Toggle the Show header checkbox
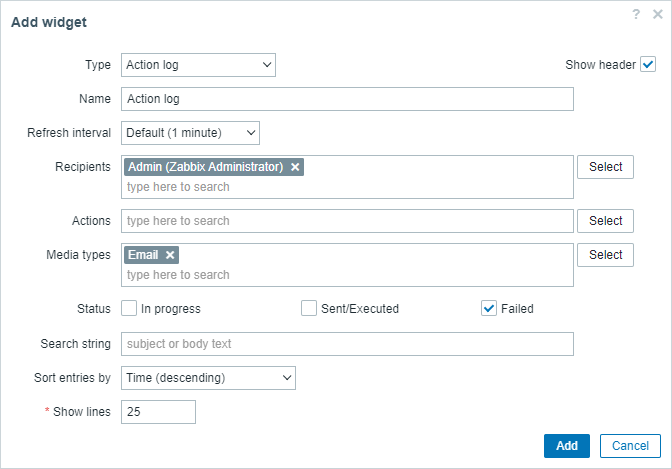Image resolution: width=672 pixels, height=469 pixels. (x=648, y=65)
